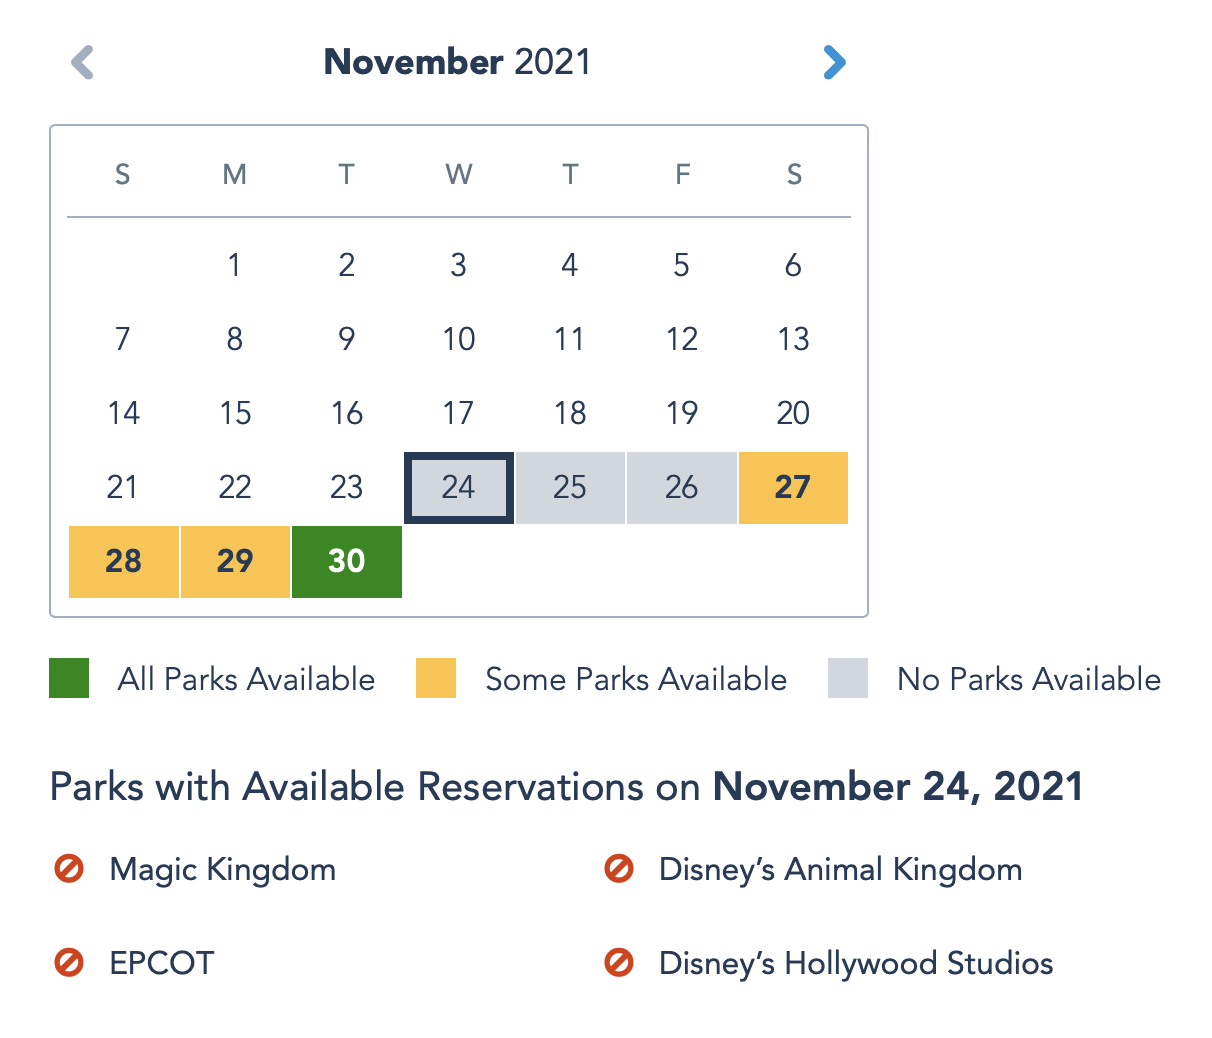1212x1038 pixels.
Task: Click unavailable icon beside Disney's Hollywood Studios
Action: pos(619,962)
